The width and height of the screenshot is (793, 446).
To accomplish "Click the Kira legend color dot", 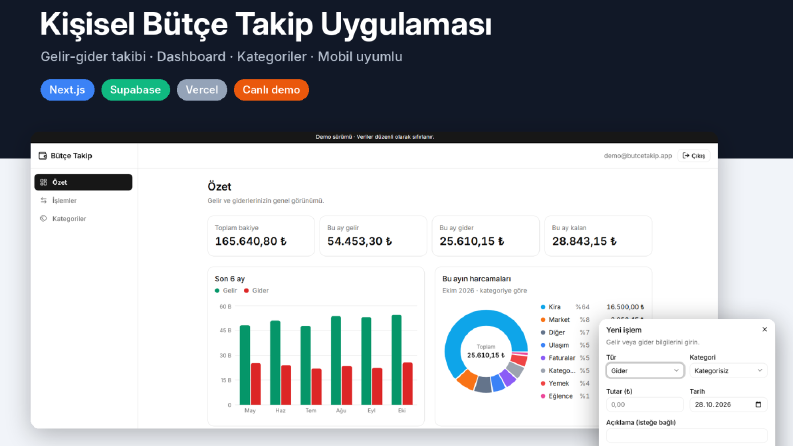I will click(543, 307).
